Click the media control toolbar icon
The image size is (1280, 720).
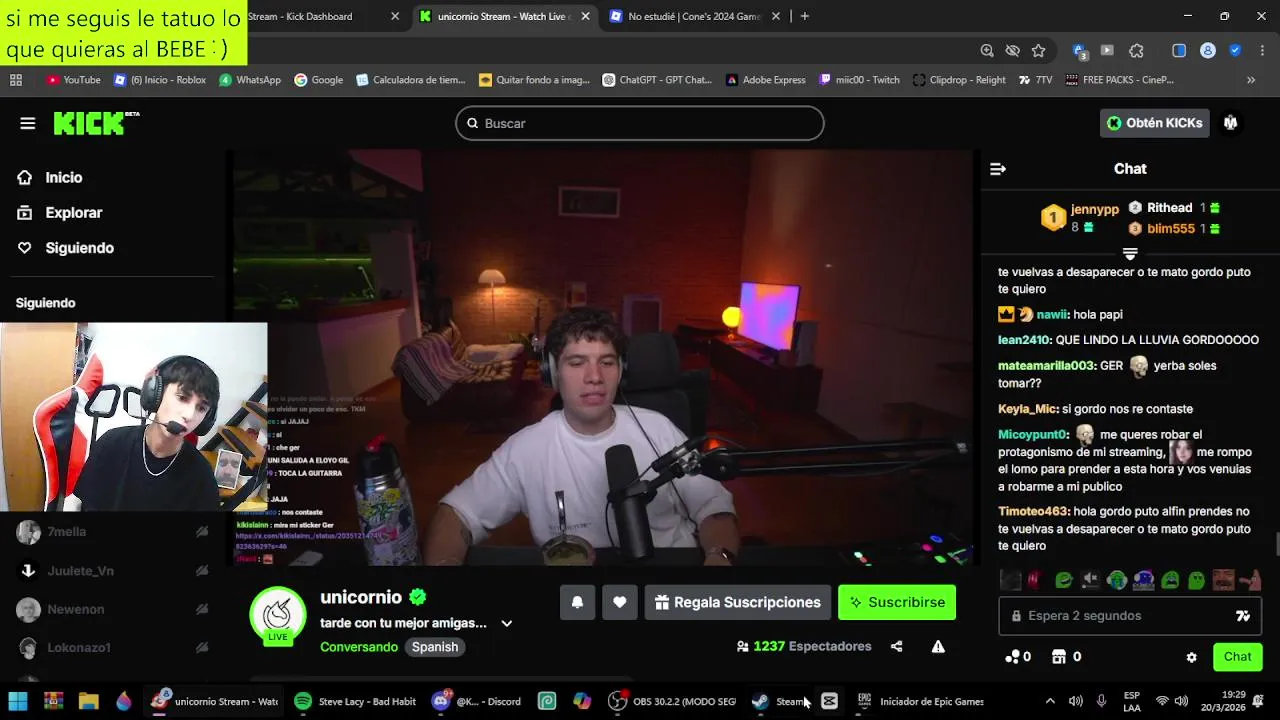click(x=1107, y=51)
